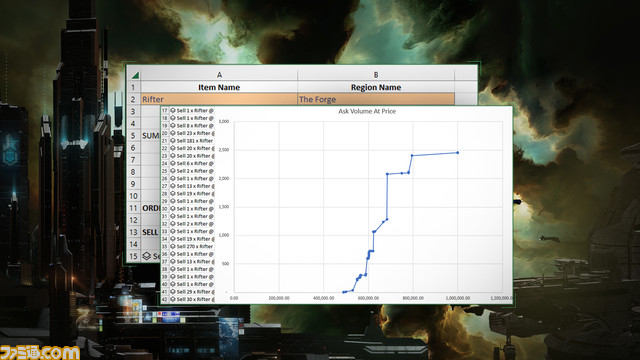Click the vertical axis label '3,000'
Image resolution: width=640 pixels, height=360 pixels.
click(x=224, y=122)
